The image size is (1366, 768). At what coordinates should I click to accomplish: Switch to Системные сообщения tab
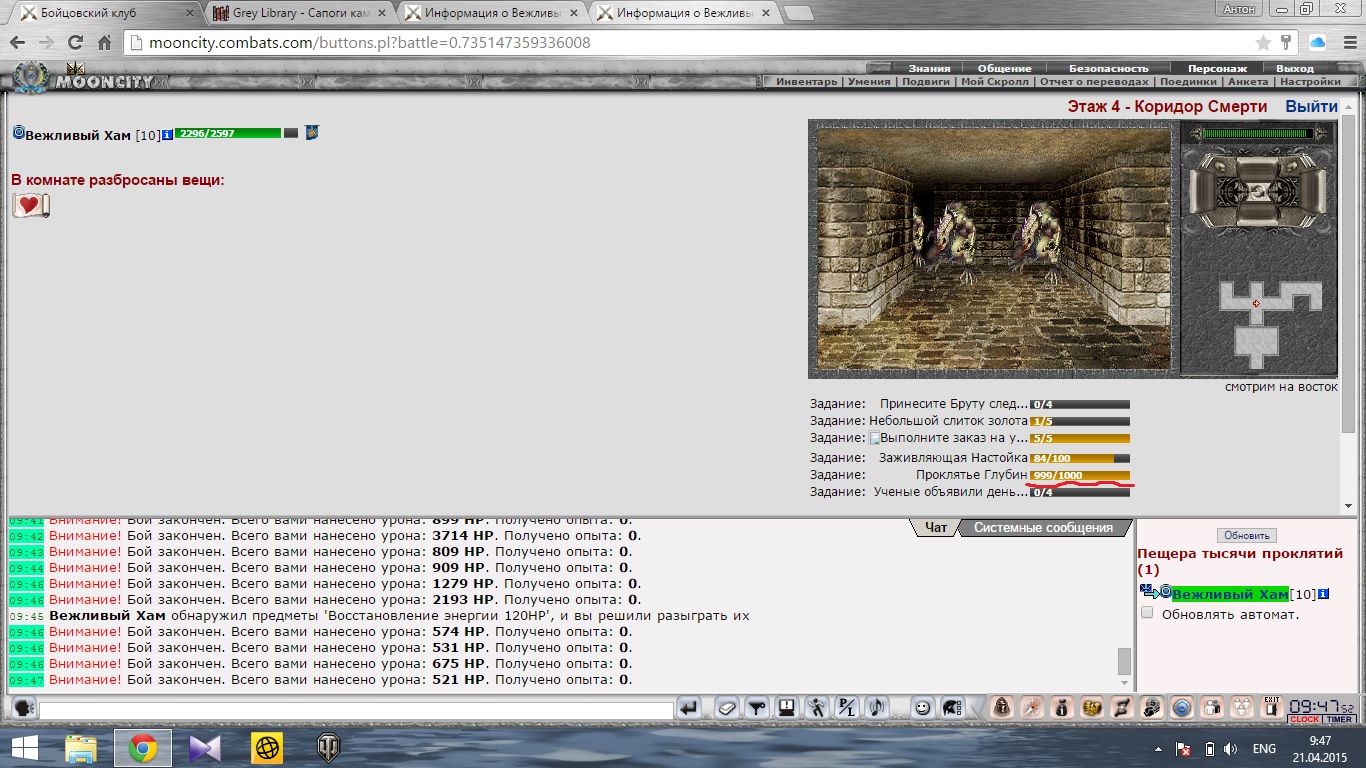pos(1043,527)
